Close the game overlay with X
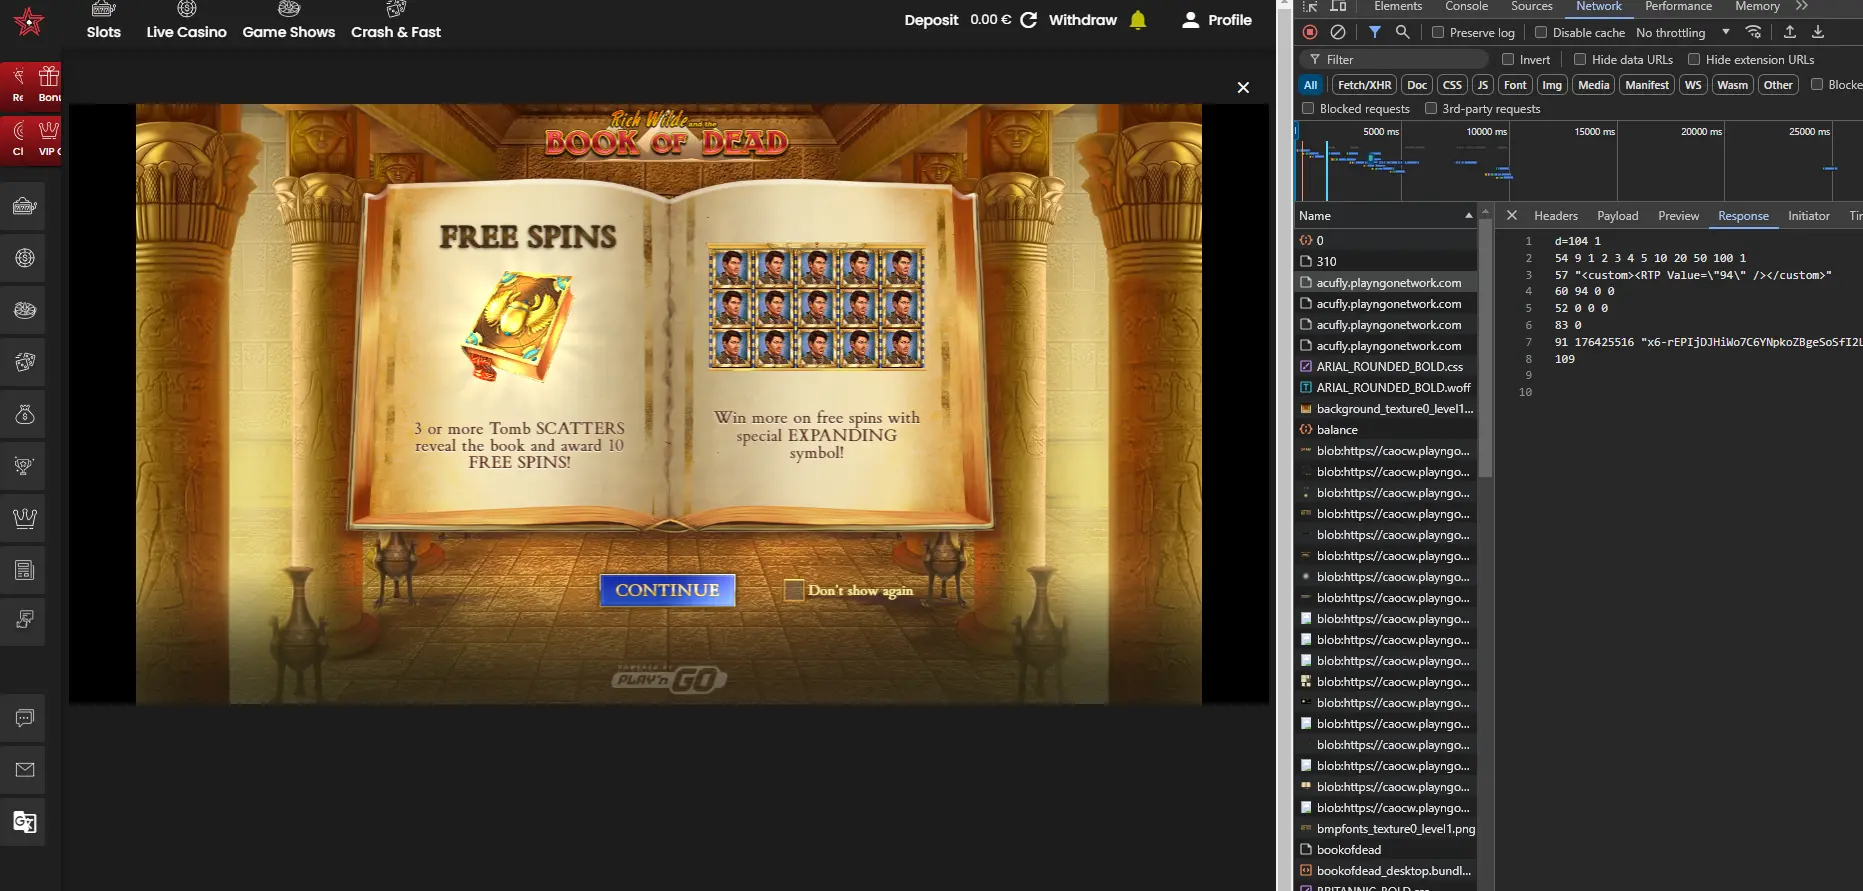 pyautogui.click(x=1243, y=88)
